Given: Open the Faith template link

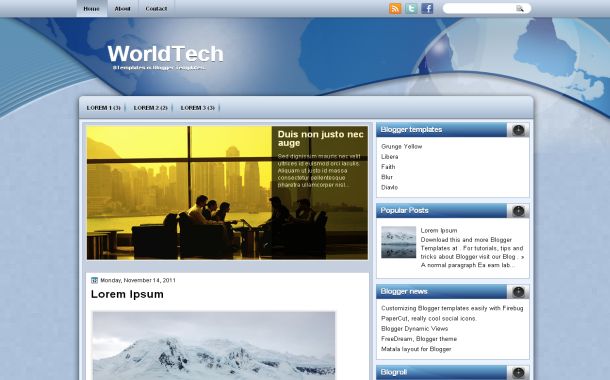Looking at the screenshot, I should [x=388, y=167].
